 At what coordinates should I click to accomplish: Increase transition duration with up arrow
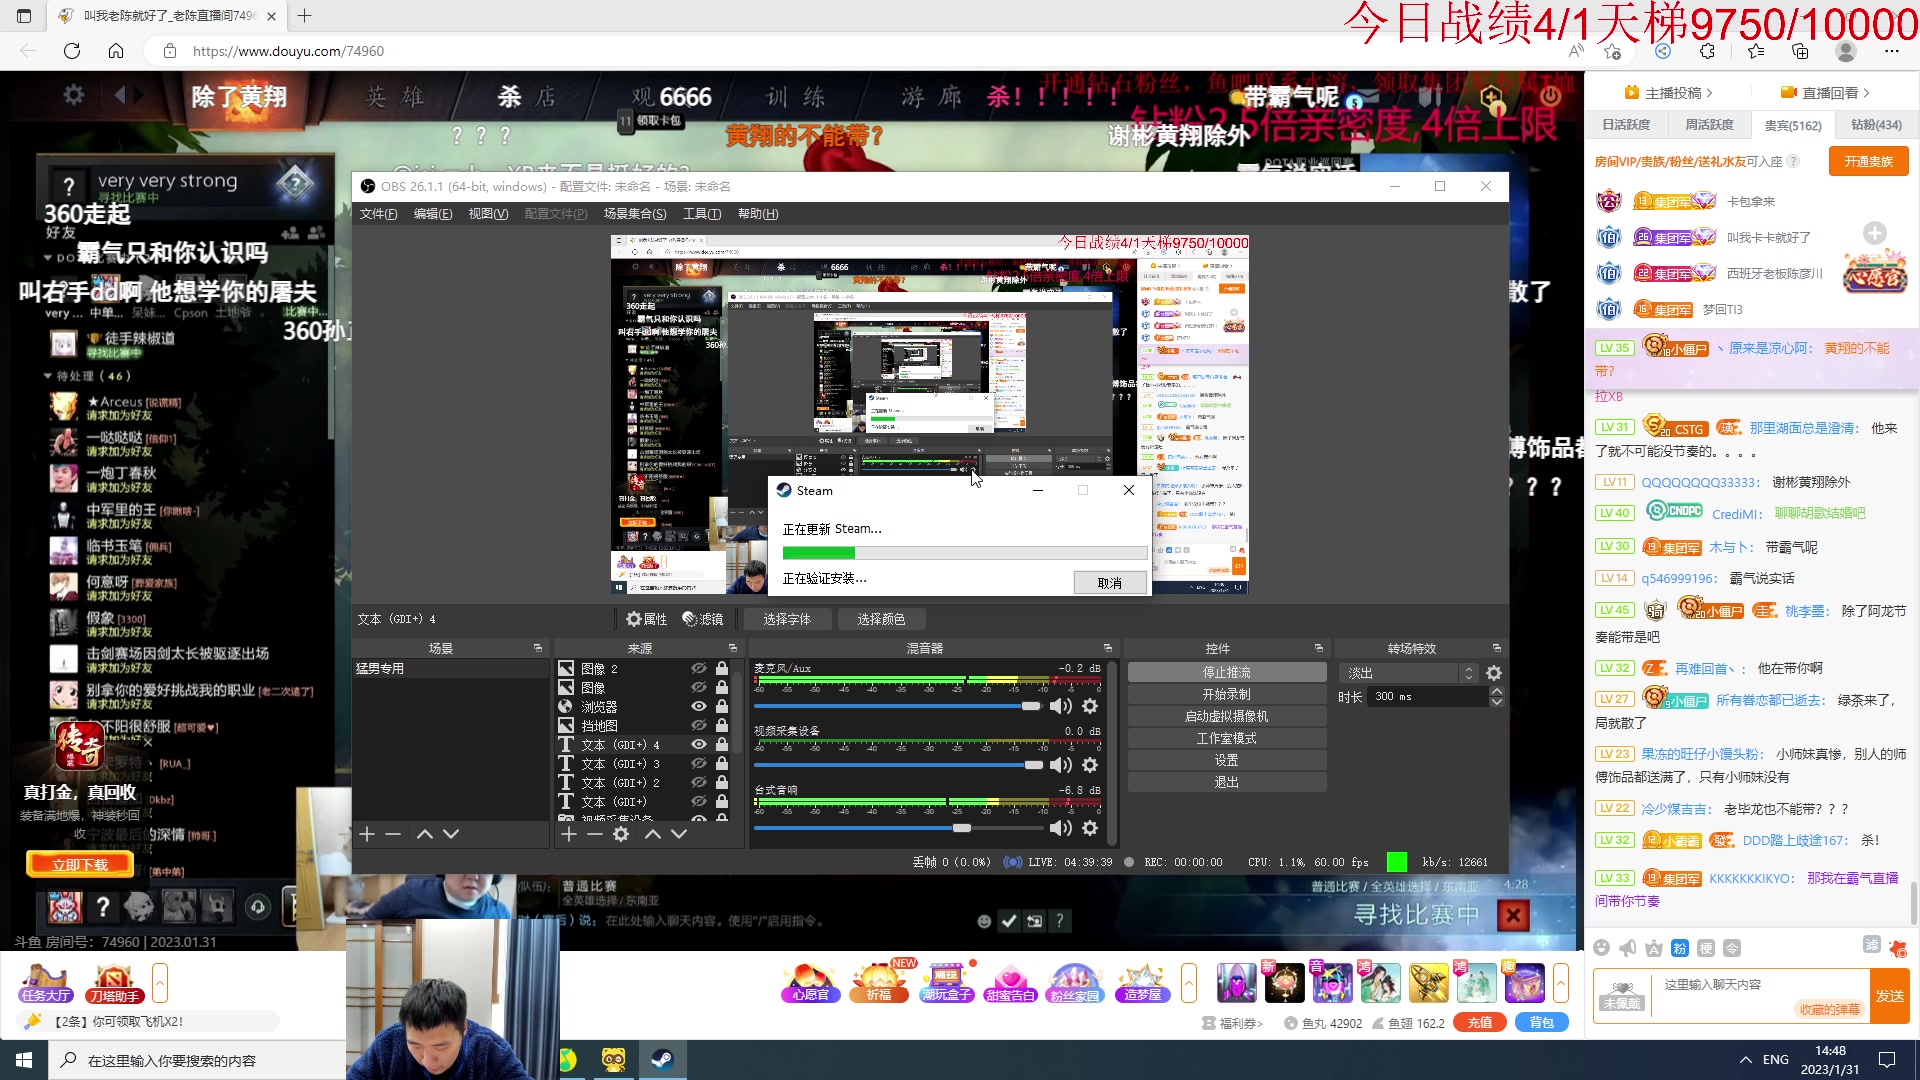point(1496,691)
